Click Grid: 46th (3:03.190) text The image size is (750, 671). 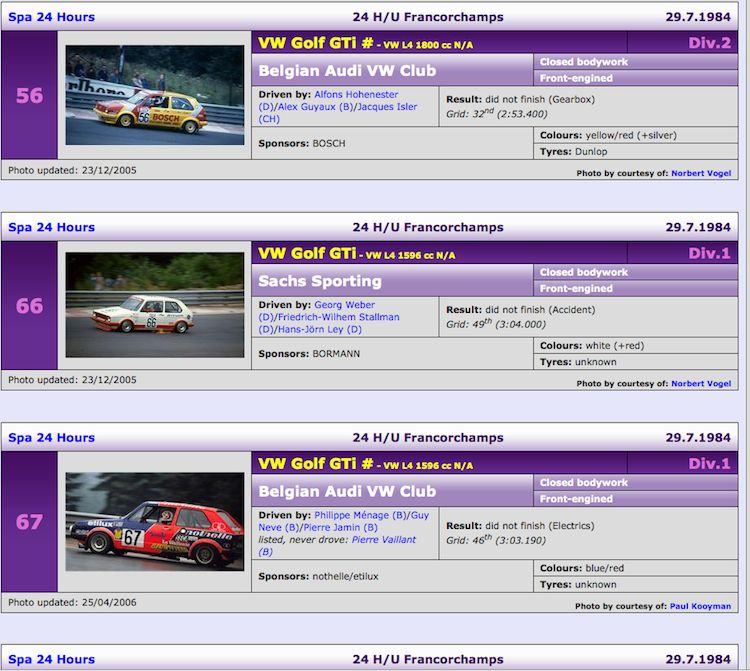tap(496, 540)
